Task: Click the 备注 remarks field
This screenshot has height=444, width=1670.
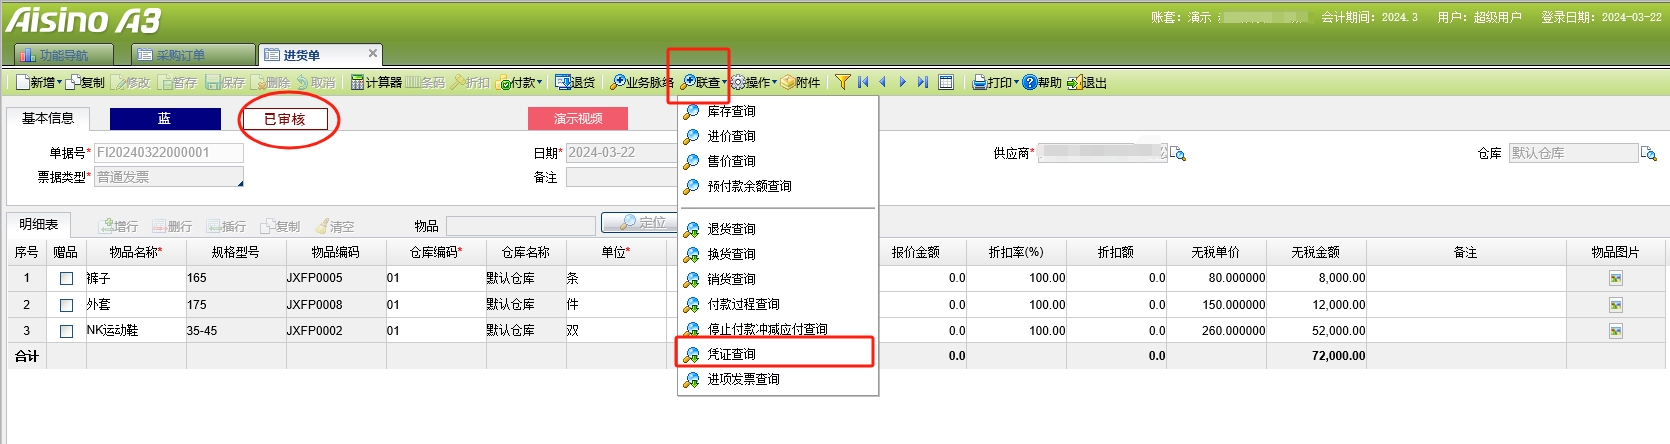Action: (622, 177)
